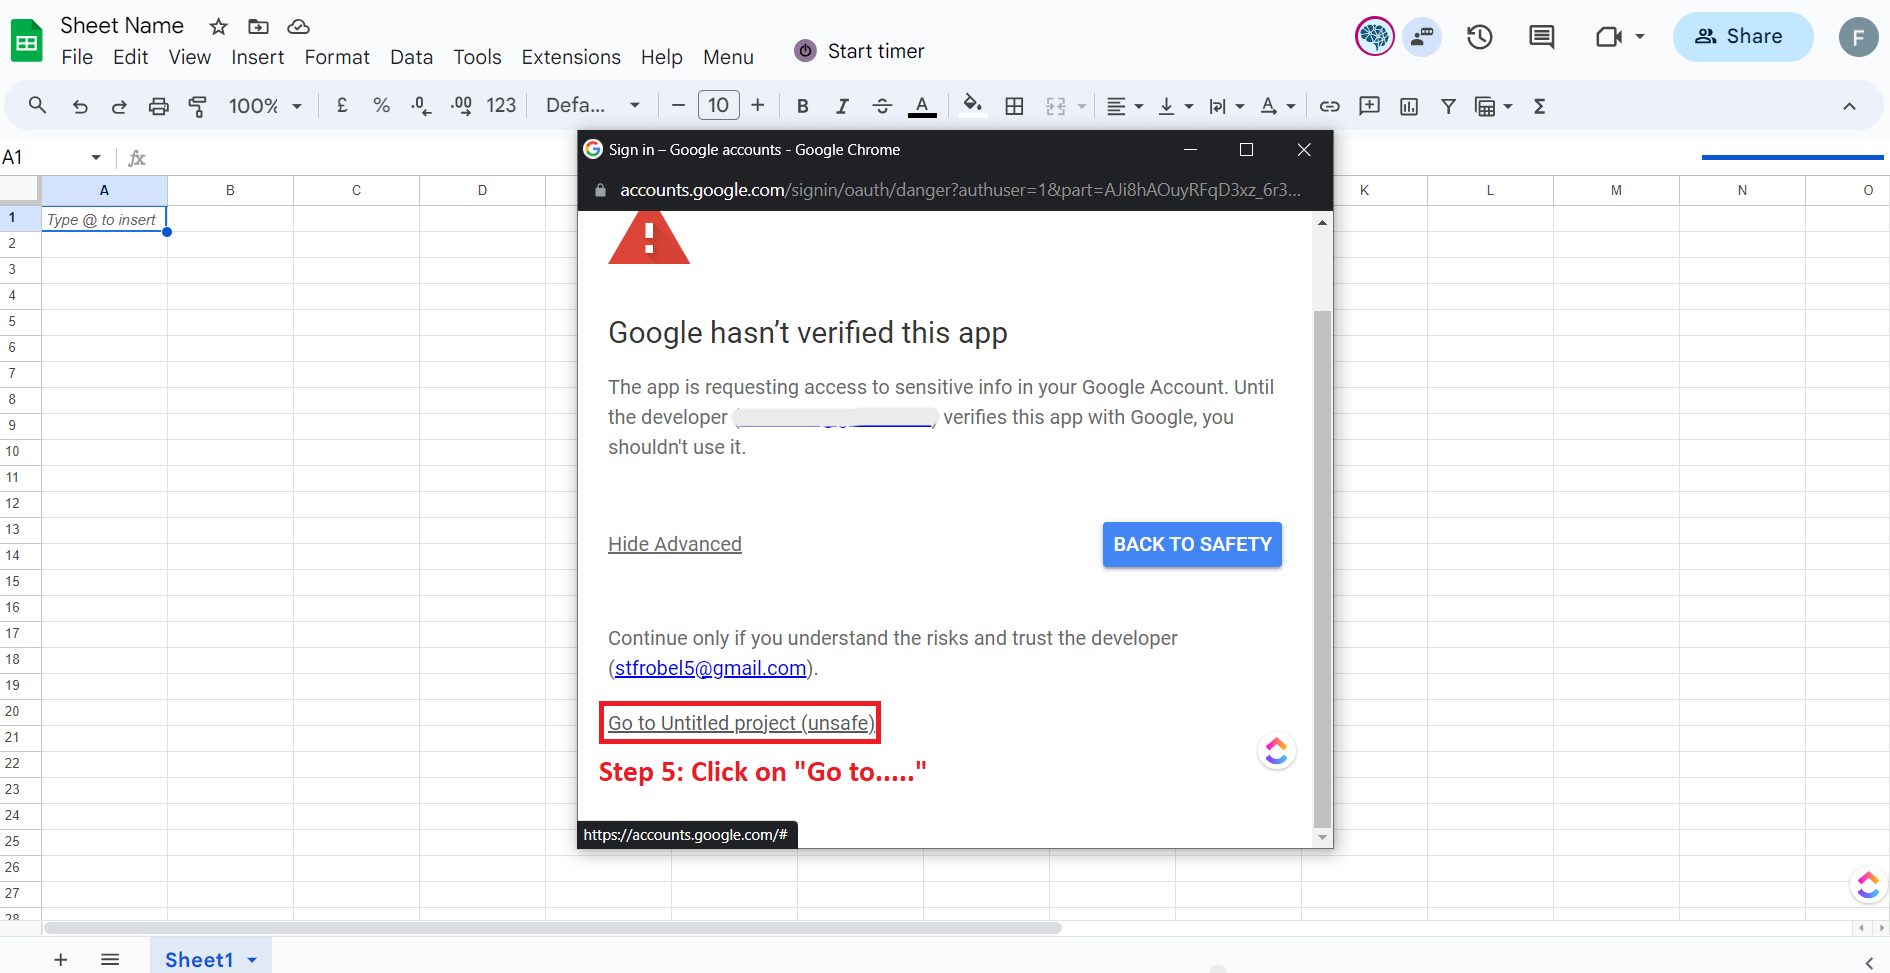
Task: Redo the last action
Action: (119, 106)
